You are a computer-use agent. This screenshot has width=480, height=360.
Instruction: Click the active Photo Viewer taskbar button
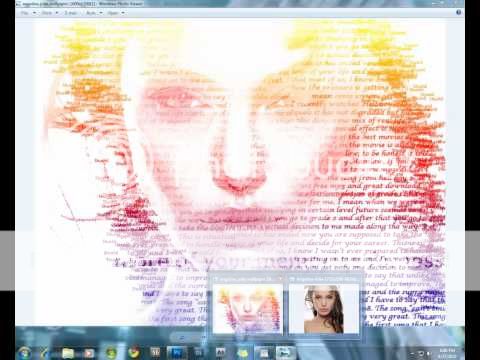pyautogui.click(x=285, y=353)
